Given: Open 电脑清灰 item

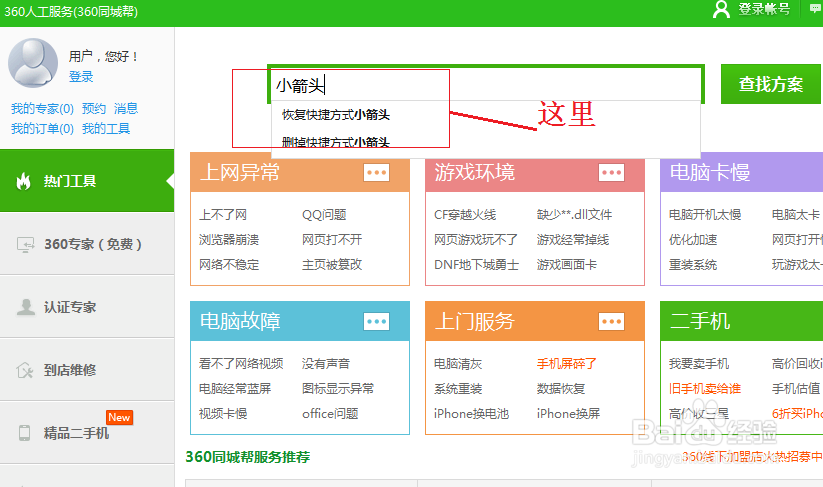Looking at the screenshot, I should point(458,364).
